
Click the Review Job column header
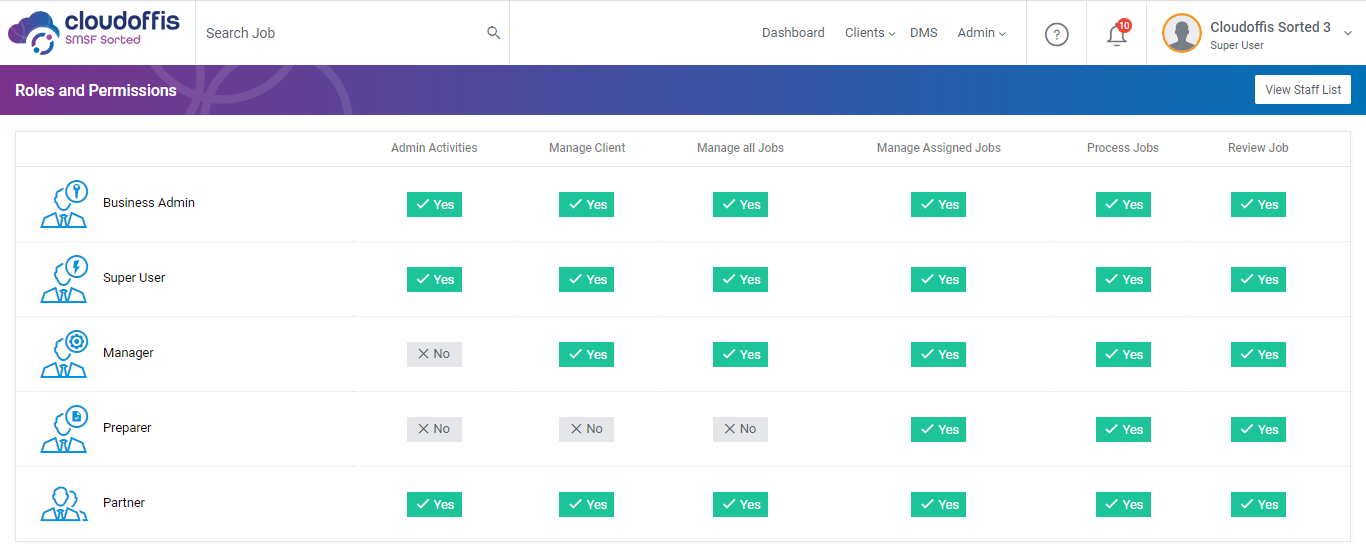pyautogui.click(x=1258, y=148)
